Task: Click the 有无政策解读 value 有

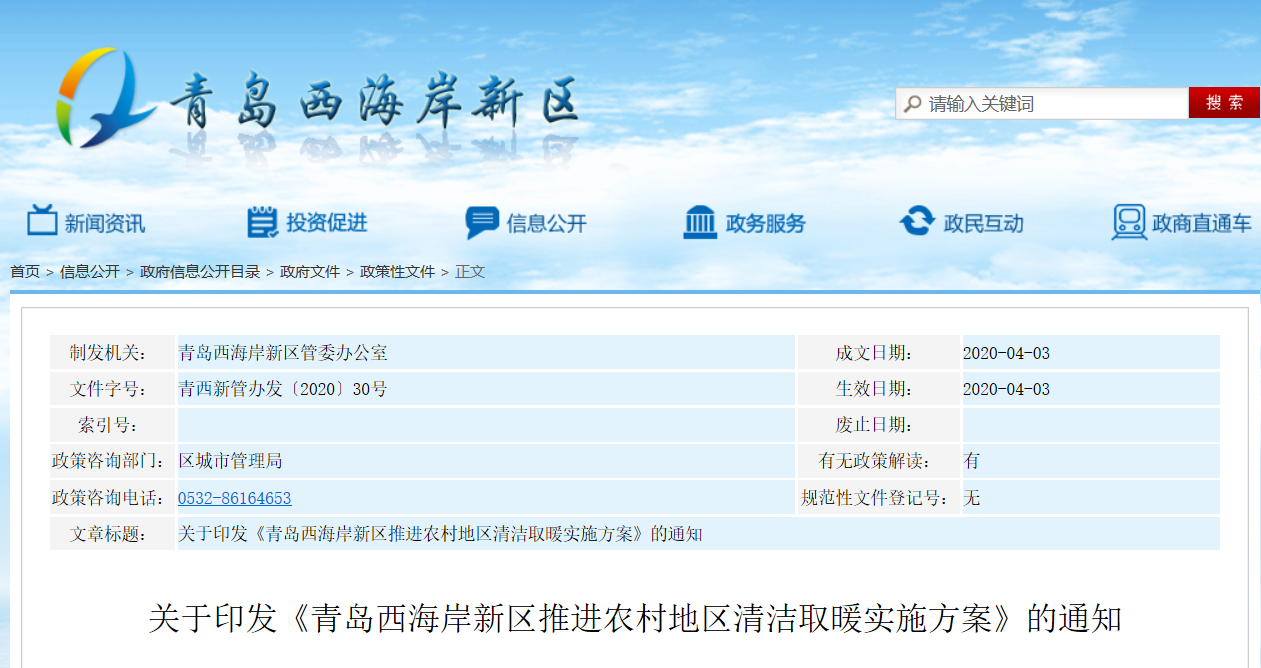Action: (x=972, y=461)
